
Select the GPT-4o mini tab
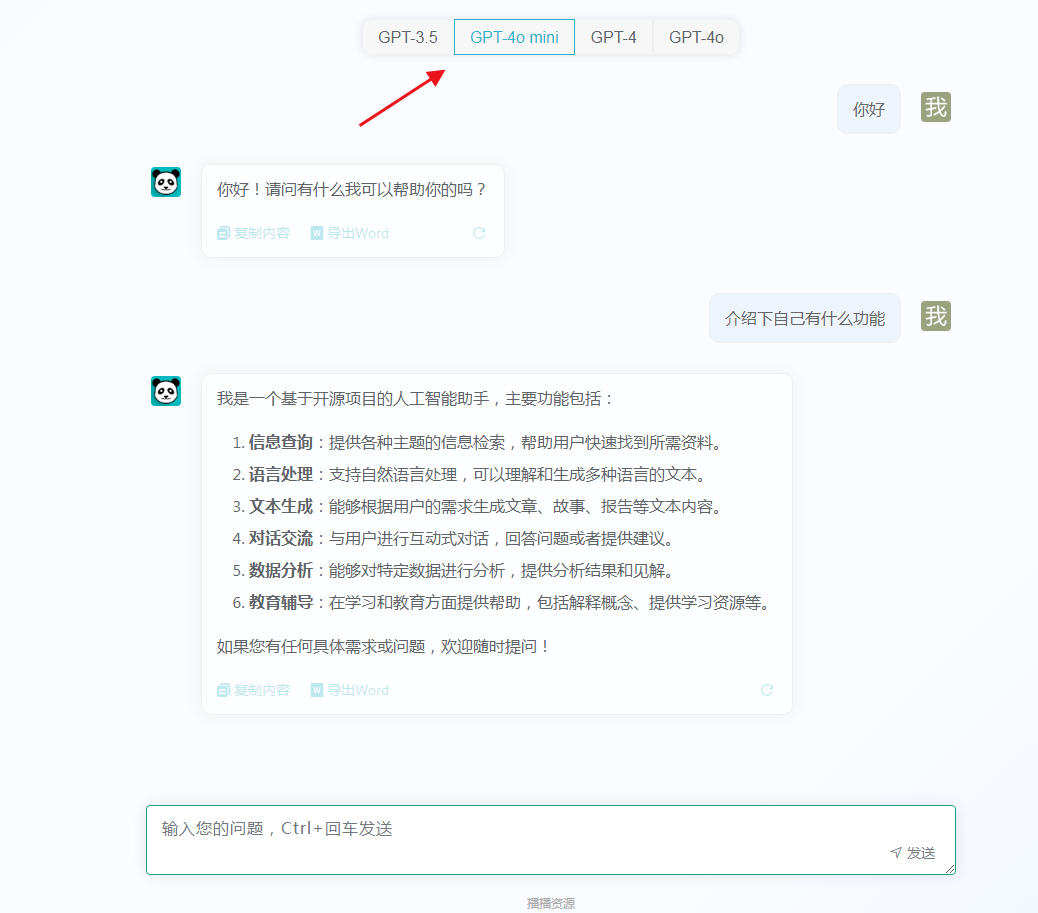point(514,37)
